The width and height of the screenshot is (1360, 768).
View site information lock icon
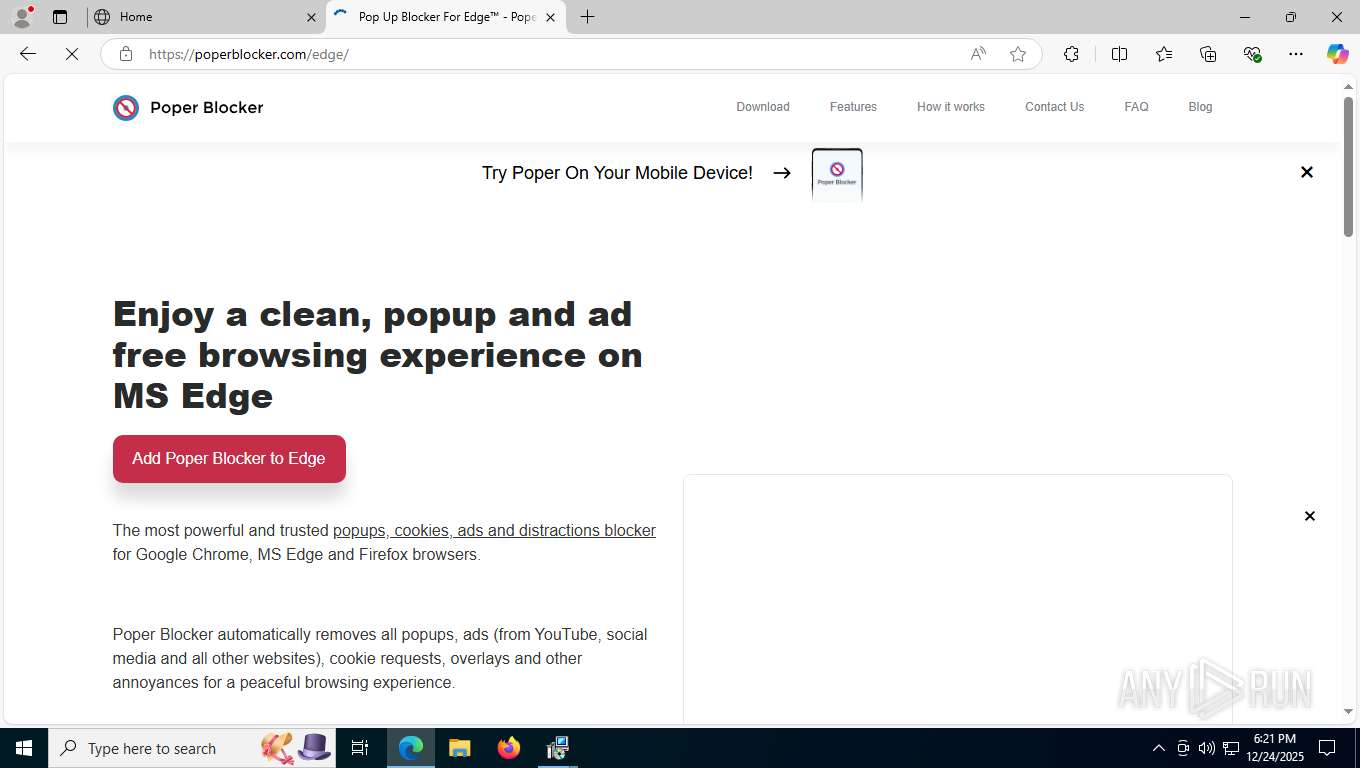[x=126, y=54]
